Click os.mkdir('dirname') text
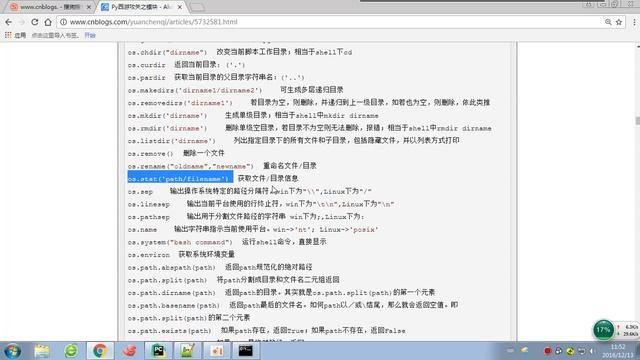The image size is (640, 360). pos(167,116)
